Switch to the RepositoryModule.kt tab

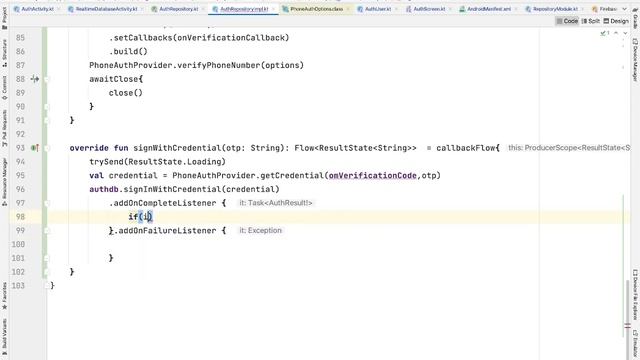click(555, 9)
